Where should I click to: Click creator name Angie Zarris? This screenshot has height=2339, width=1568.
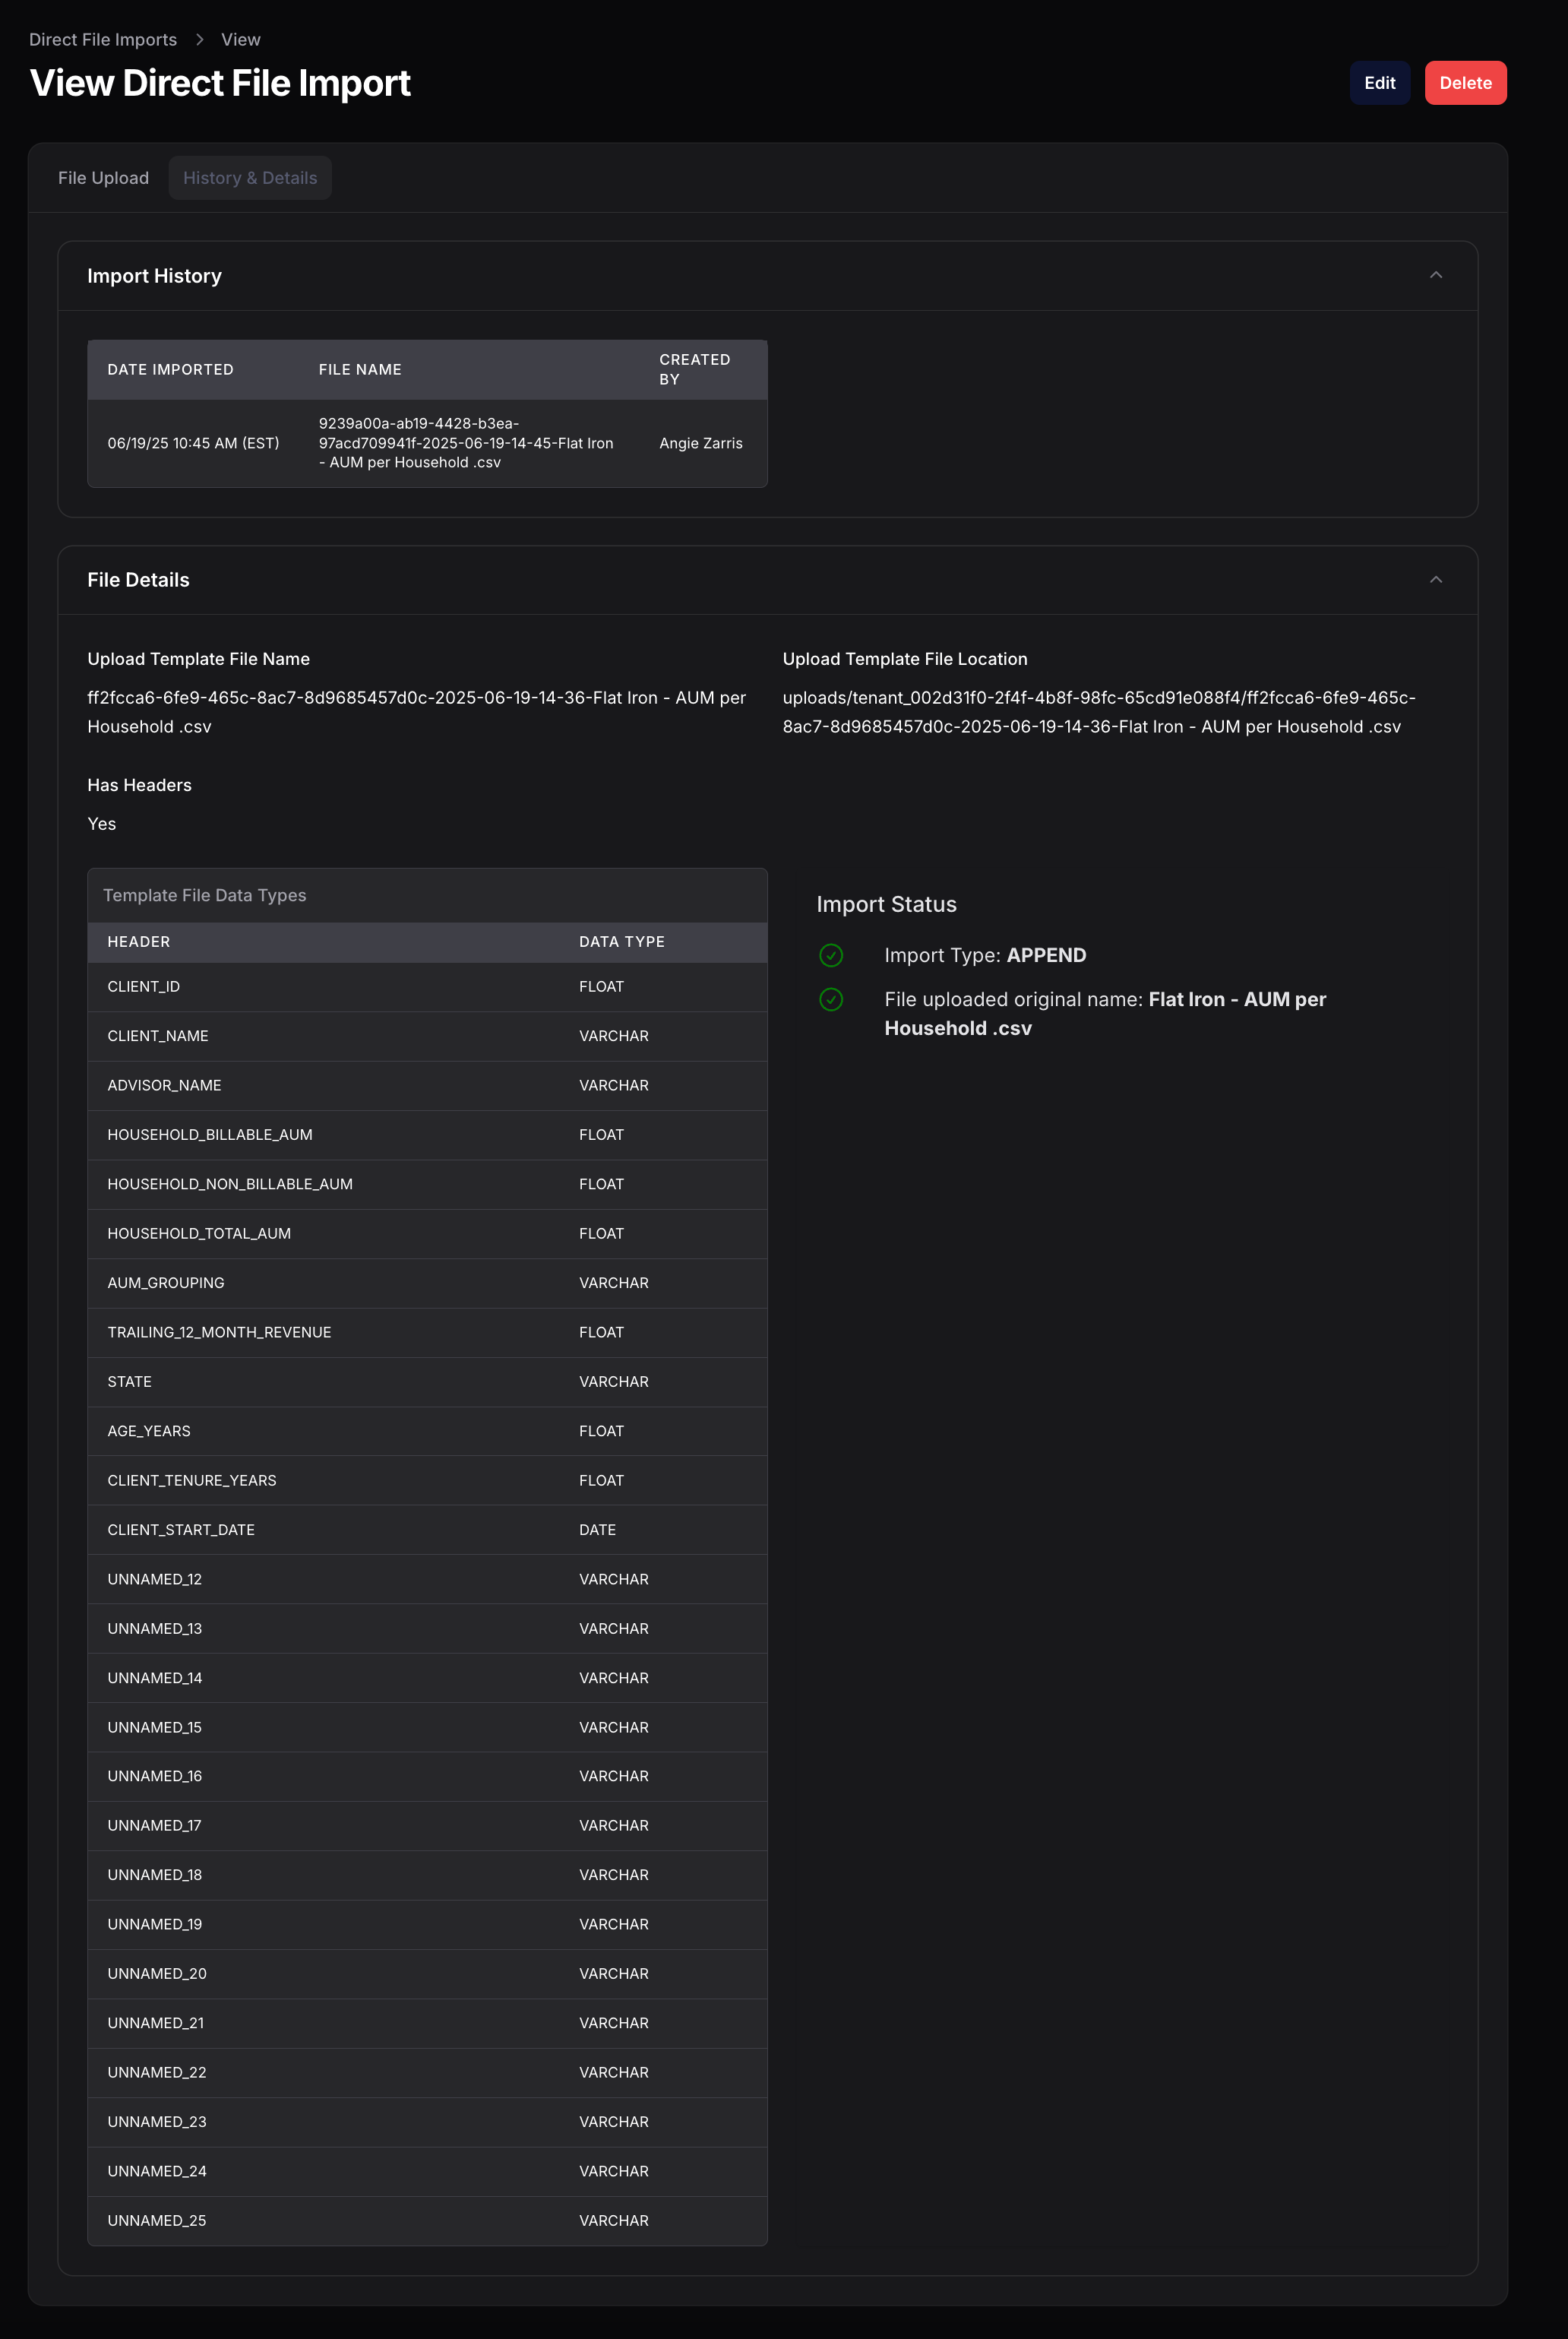coord(700,443)
